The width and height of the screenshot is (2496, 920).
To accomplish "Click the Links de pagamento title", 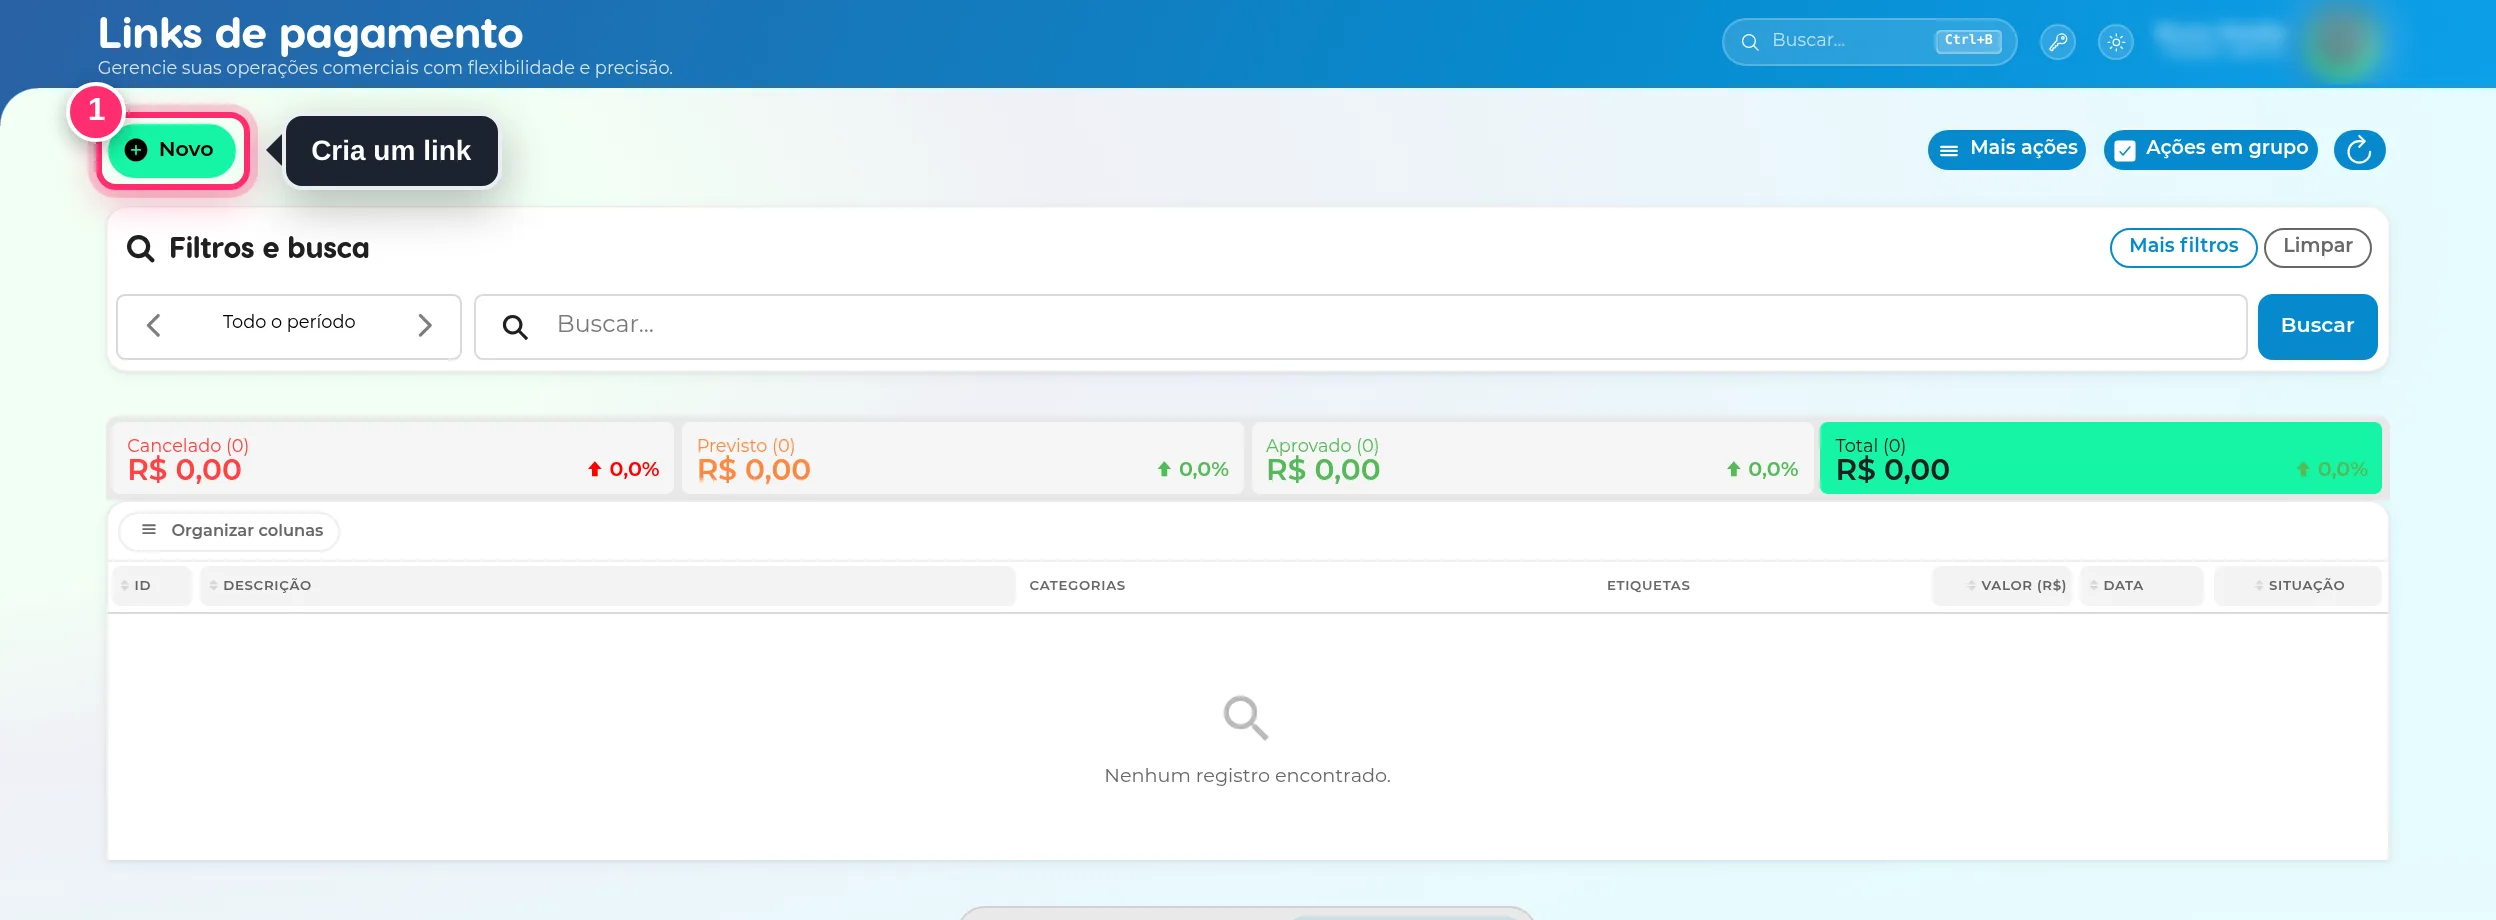I will coord(310,34).
